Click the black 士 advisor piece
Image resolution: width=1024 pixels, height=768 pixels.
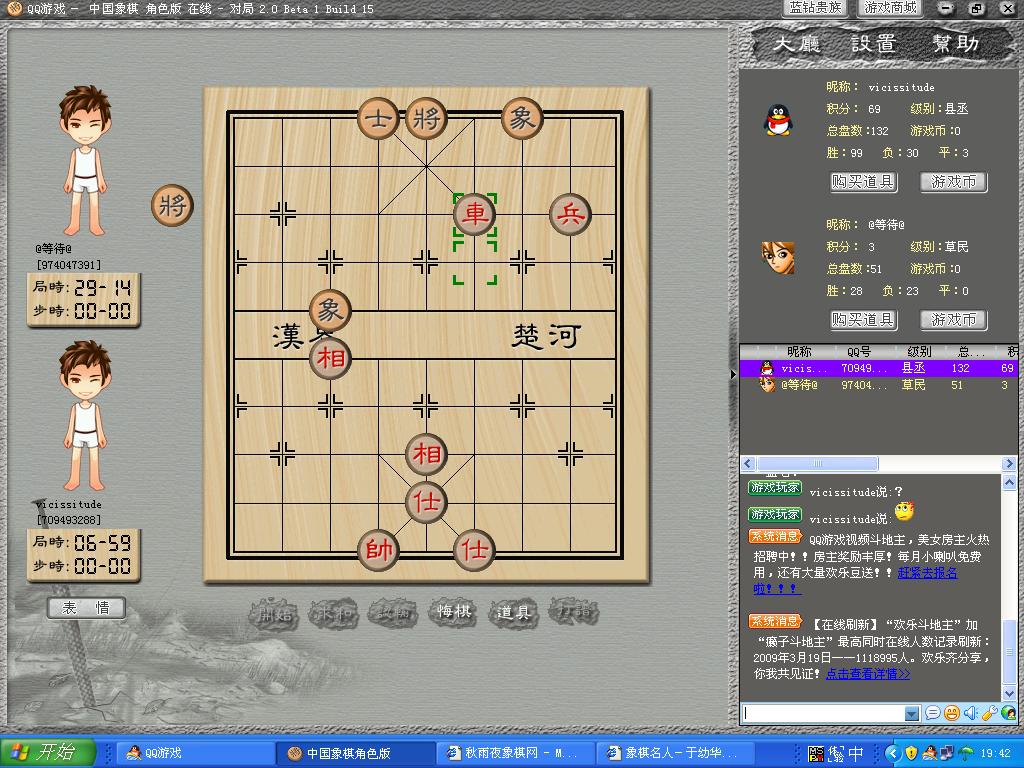(x=379, y=118)
